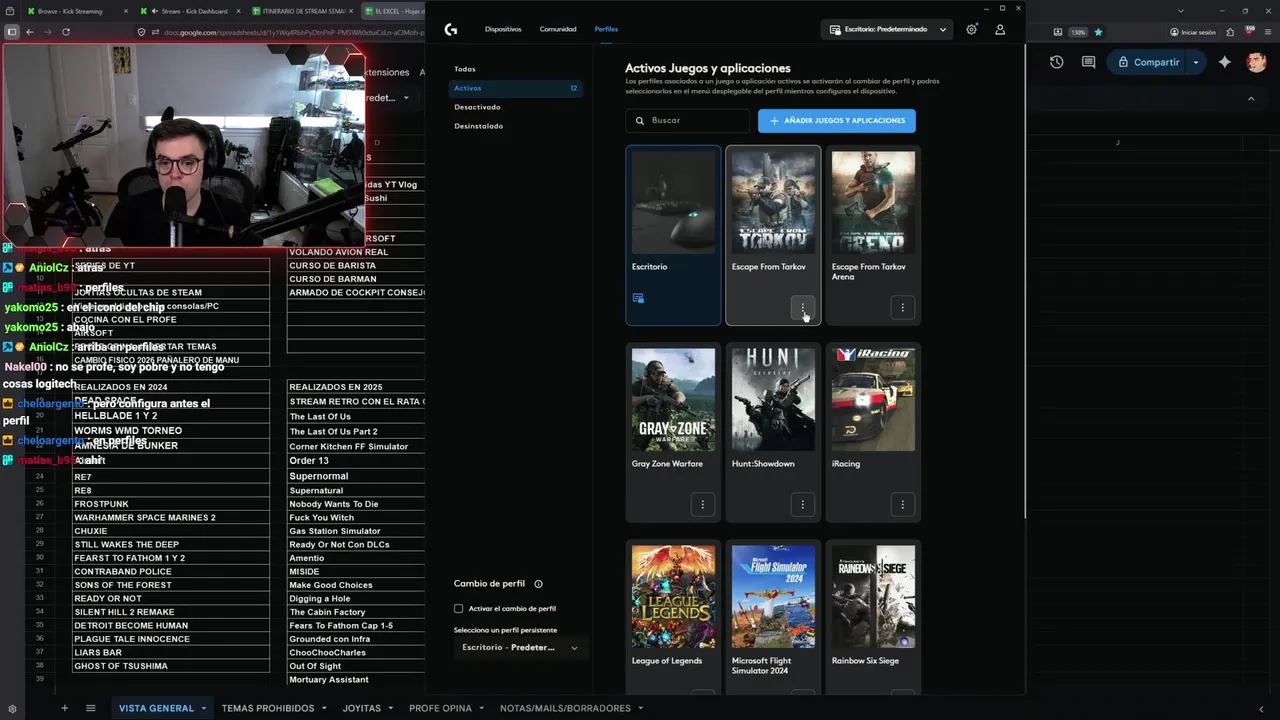
Task: Click Iniciar sesión in browser toolbar
Action: [1191, 32]
